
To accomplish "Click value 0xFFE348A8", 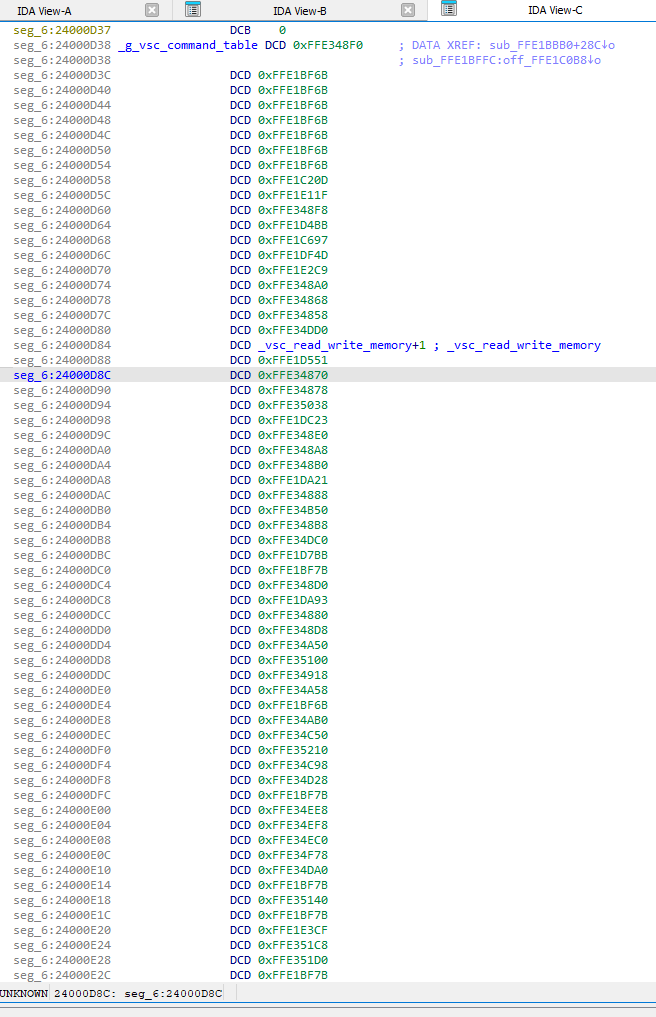I will click(293, 450).
